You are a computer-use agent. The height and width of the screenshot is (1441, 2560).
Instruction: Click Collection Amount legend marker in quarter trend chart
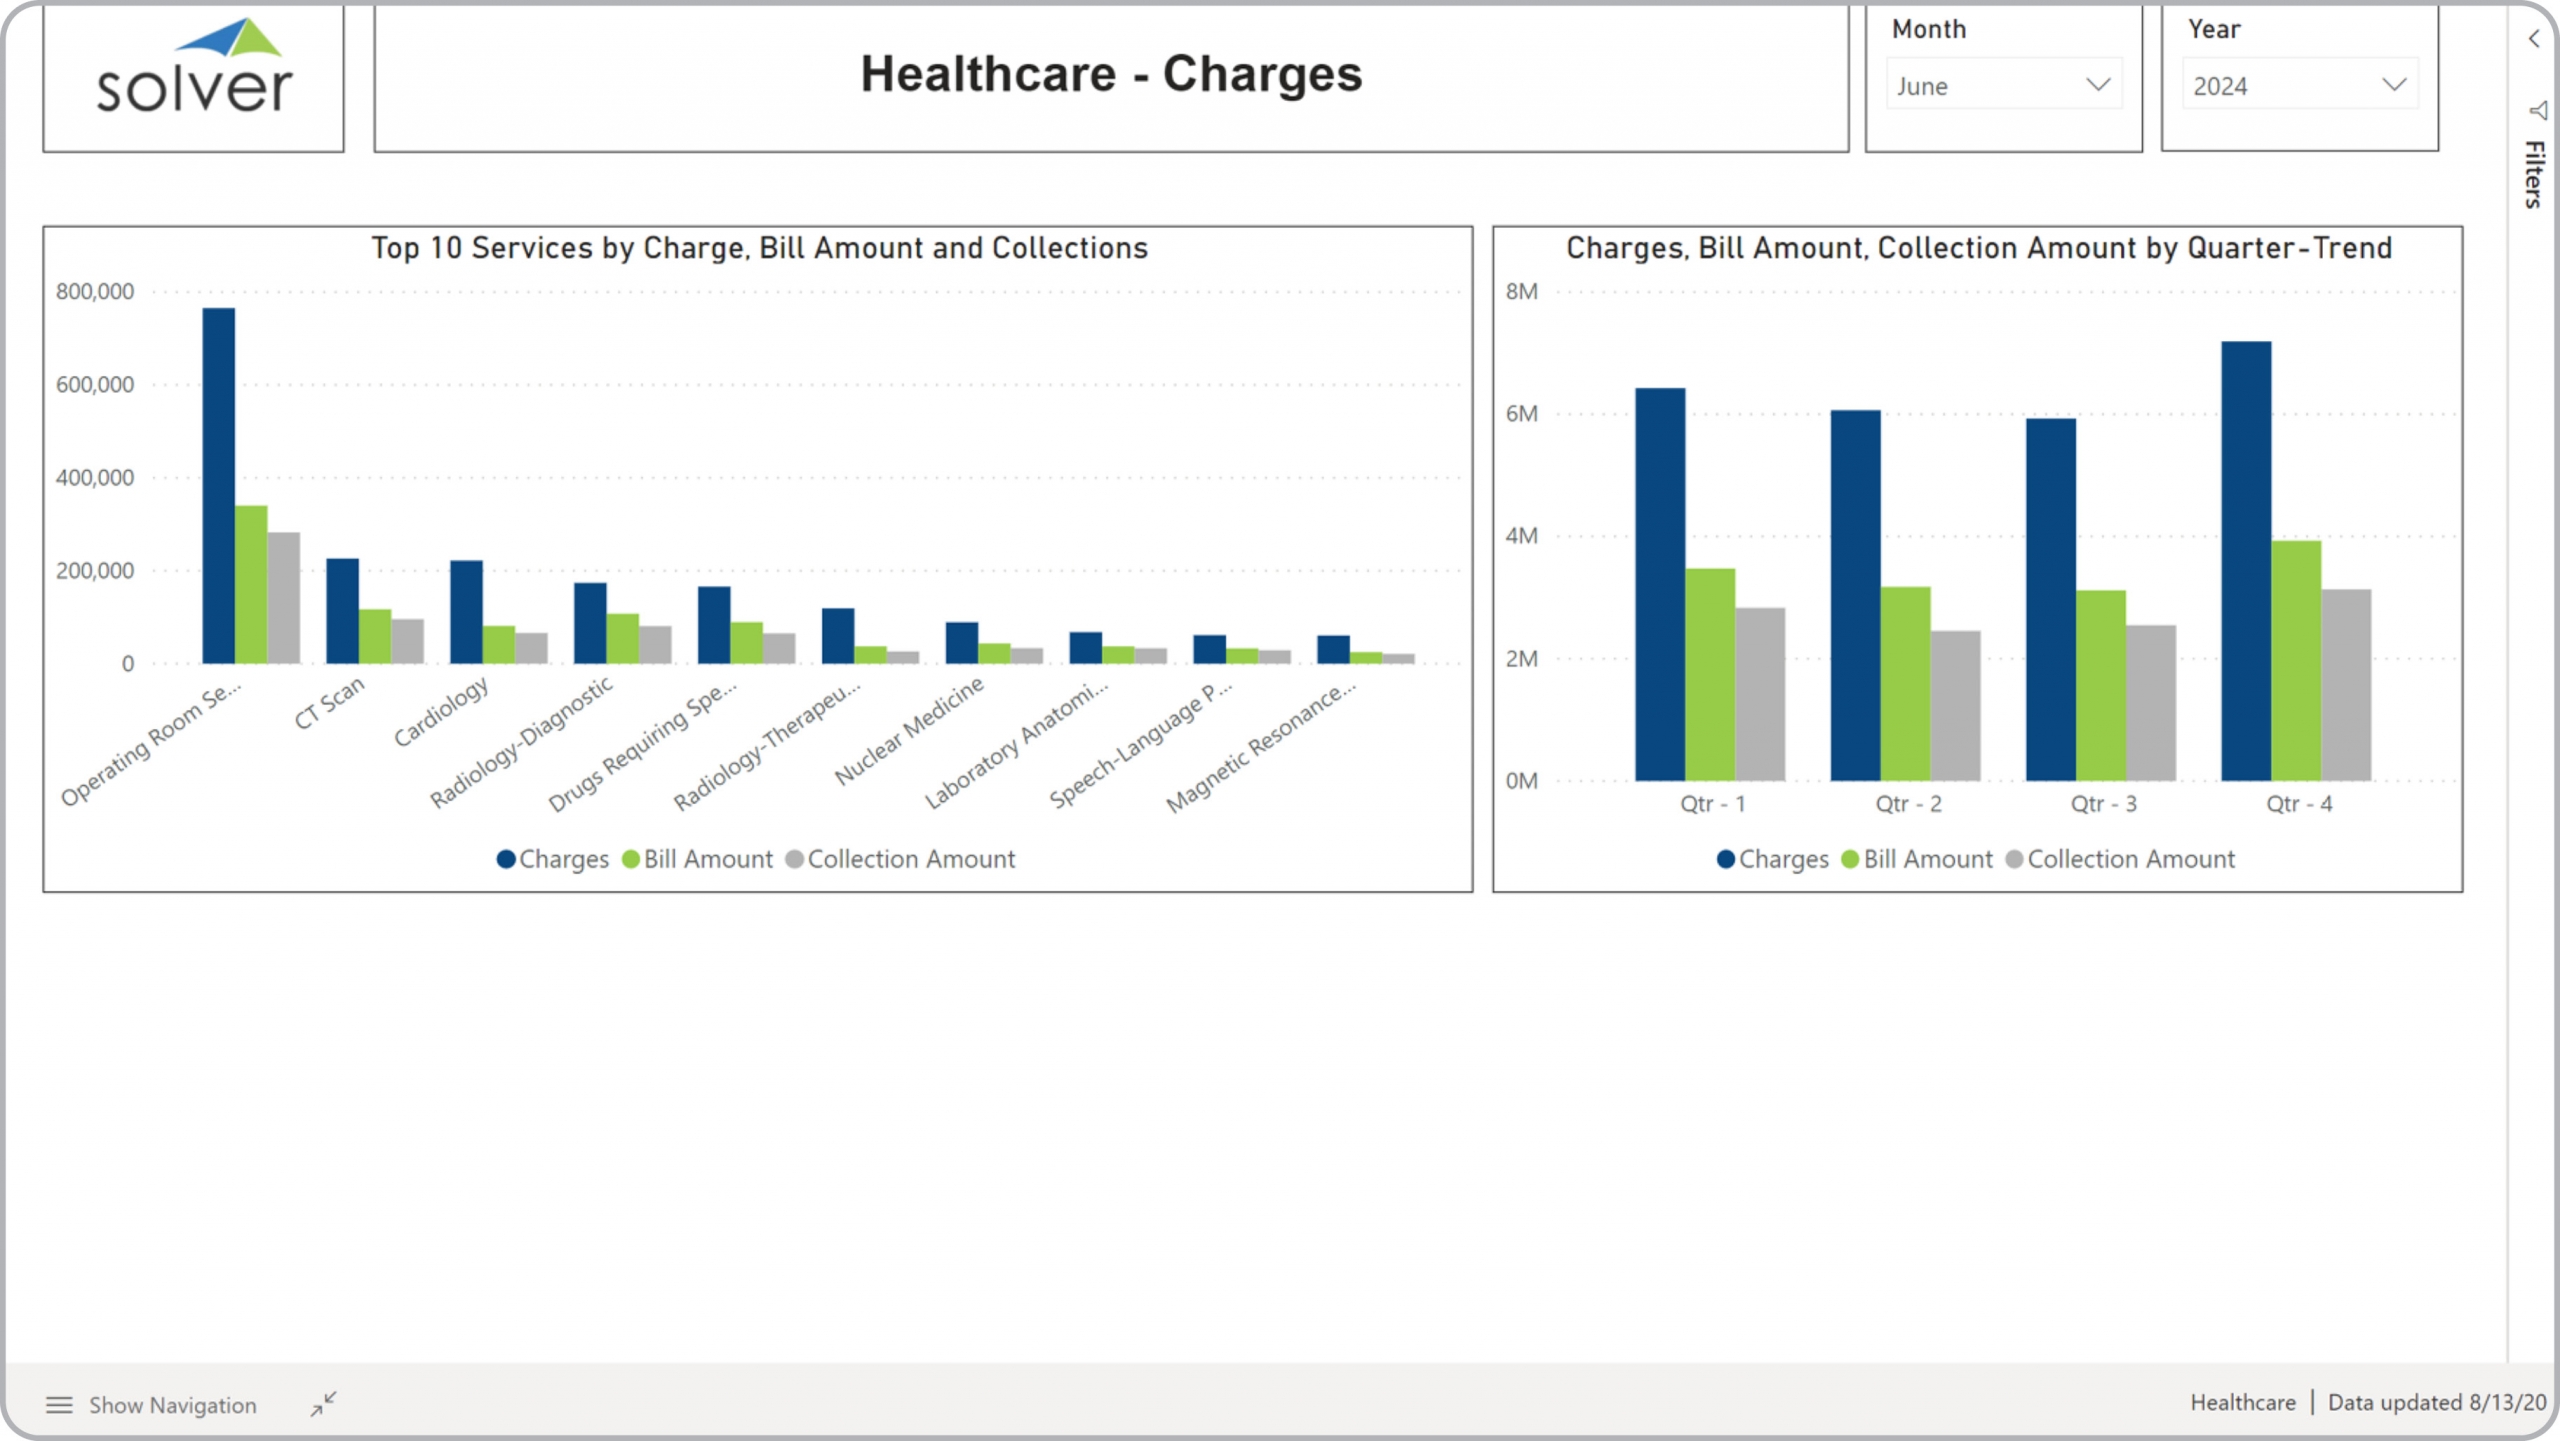coord(2014,859)
